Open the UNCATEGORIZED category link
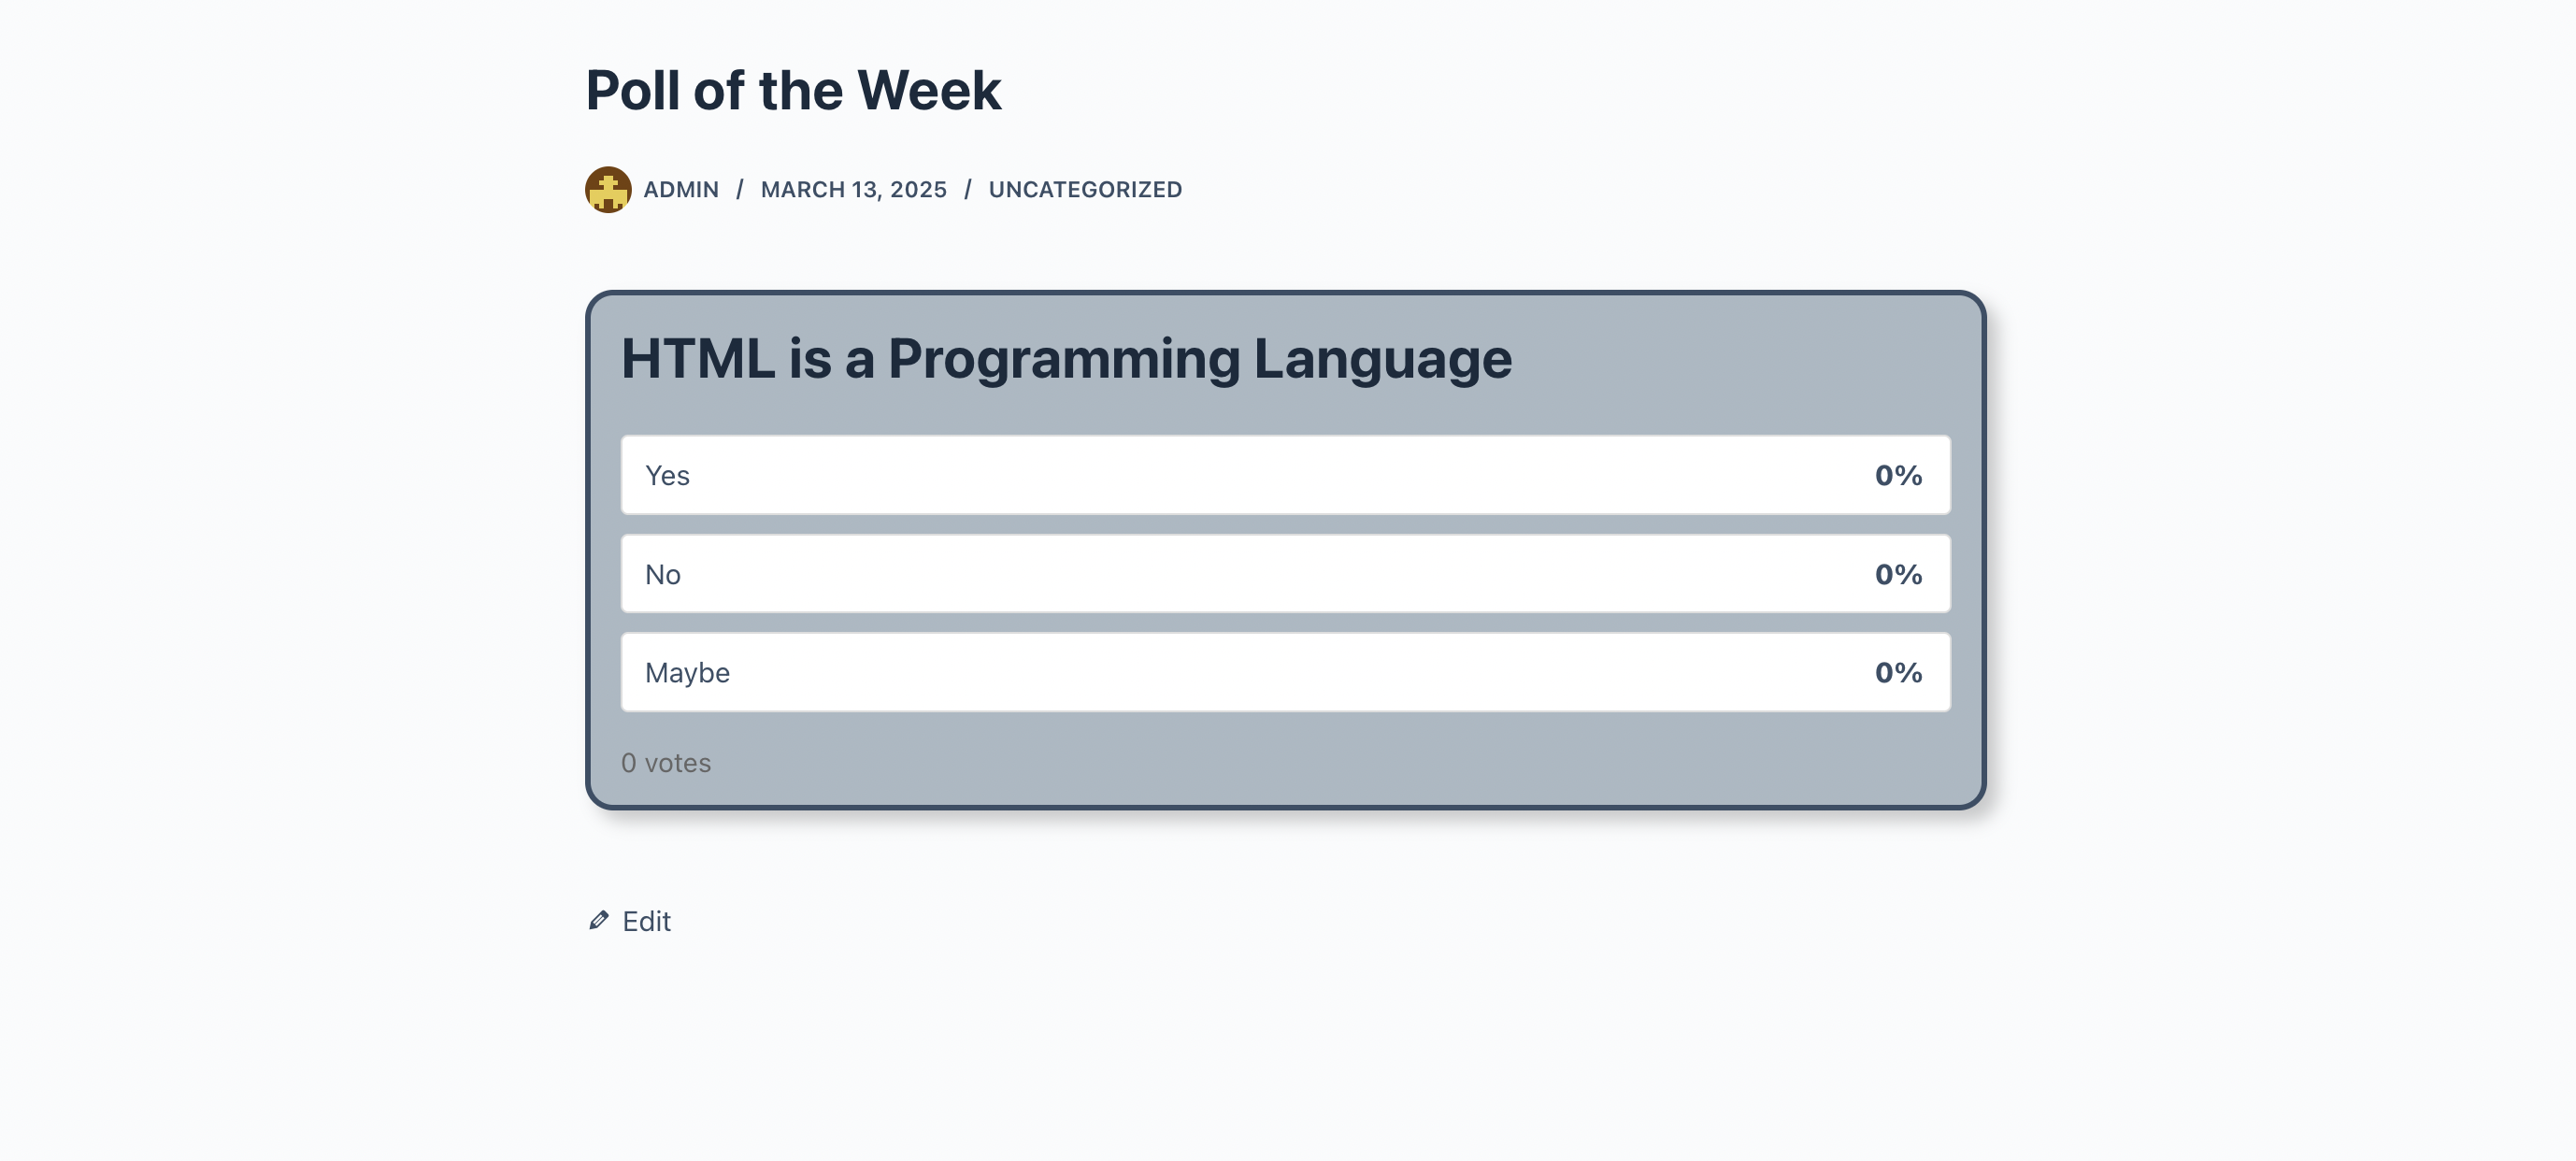The height and width of the screenshot is (1161, 2576). coord(1085,189)
